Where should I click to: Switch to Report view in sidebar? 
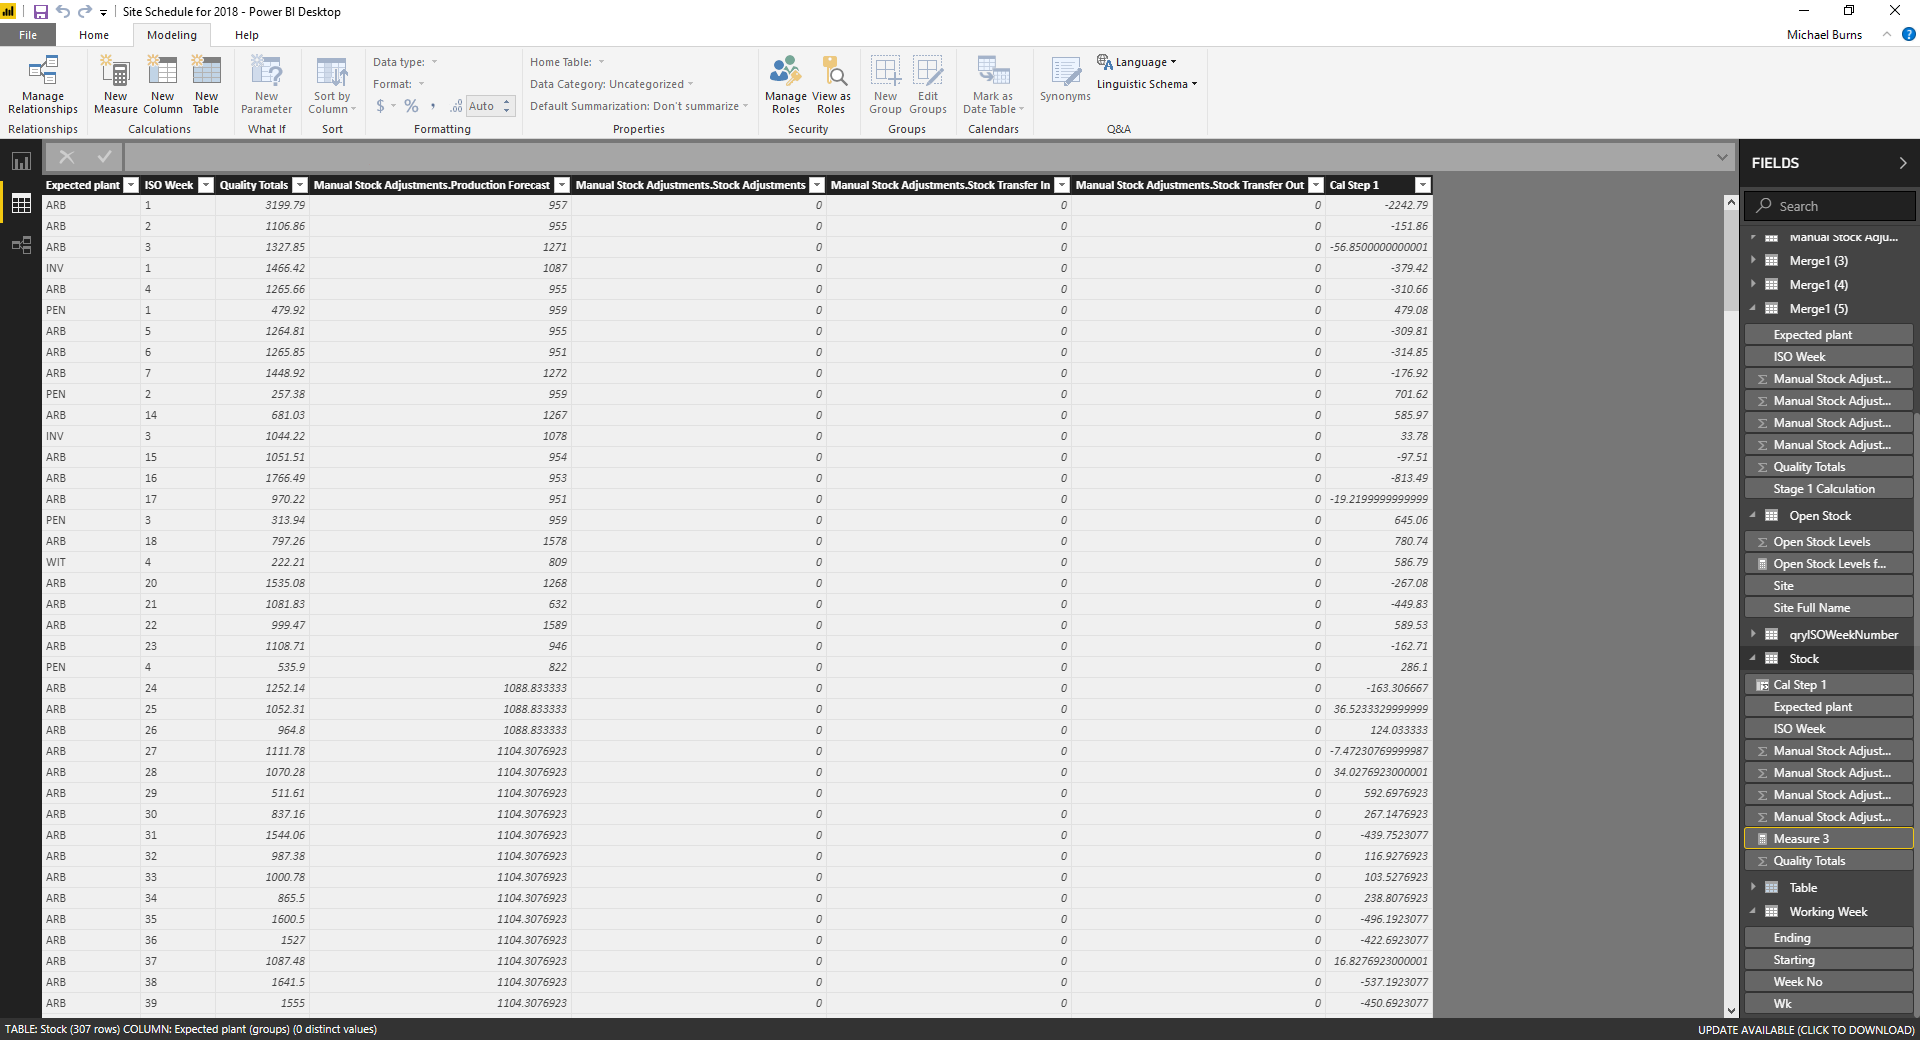coord(21,161)
